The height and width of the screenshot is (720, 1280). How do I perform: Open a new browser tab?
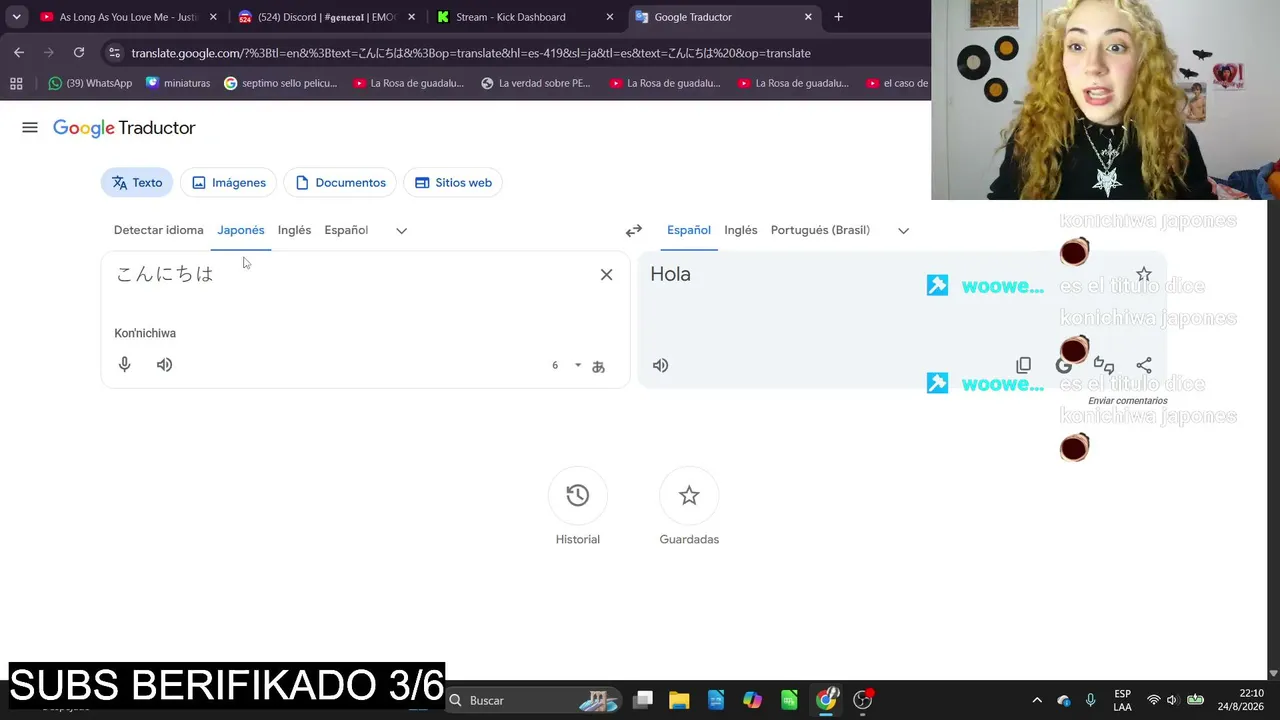[x=838, y=17]
